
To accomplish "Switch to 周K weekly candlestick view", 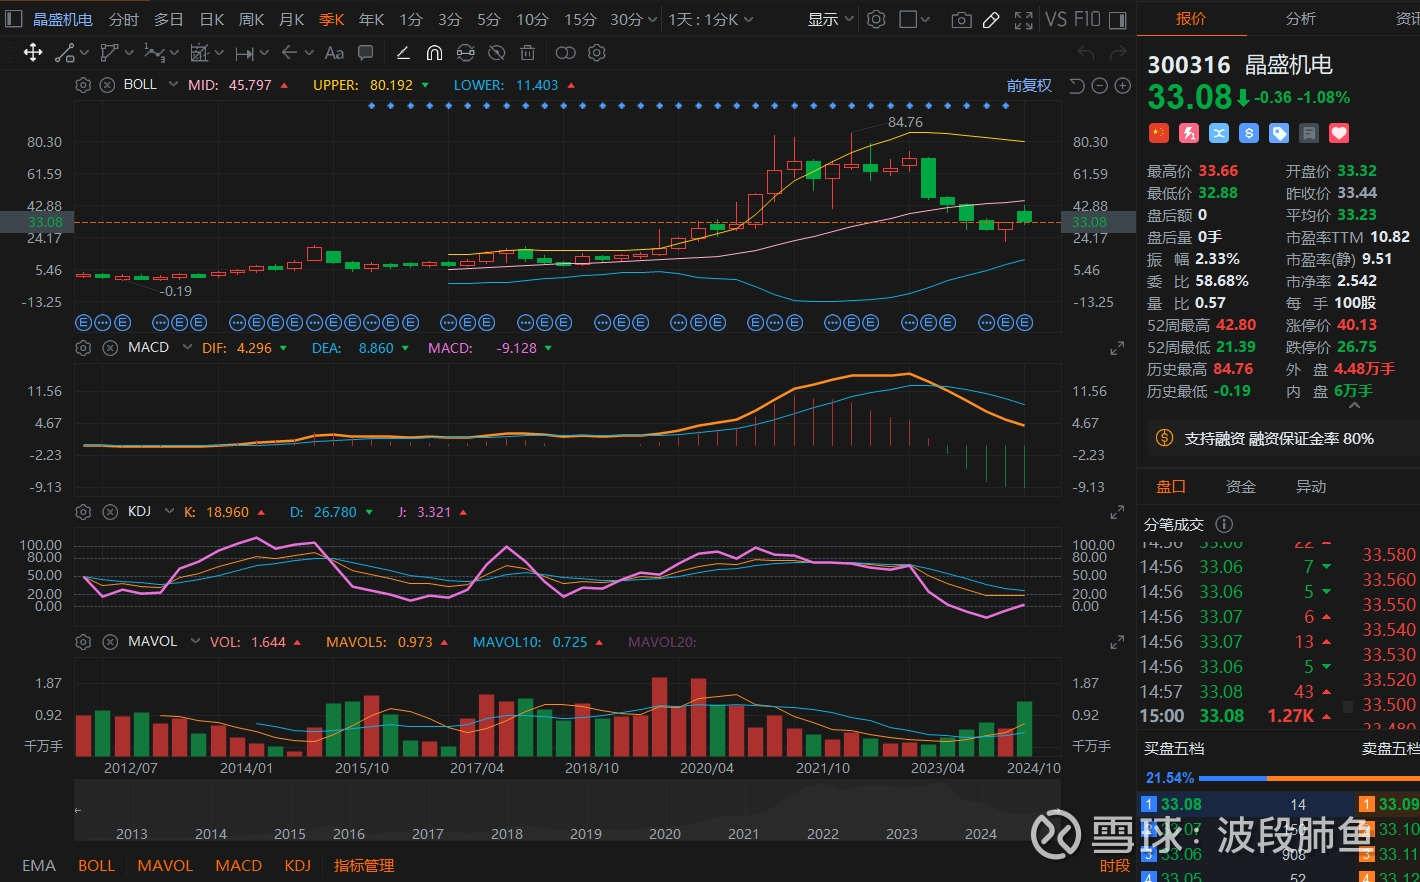I will [x=252, y=19].
